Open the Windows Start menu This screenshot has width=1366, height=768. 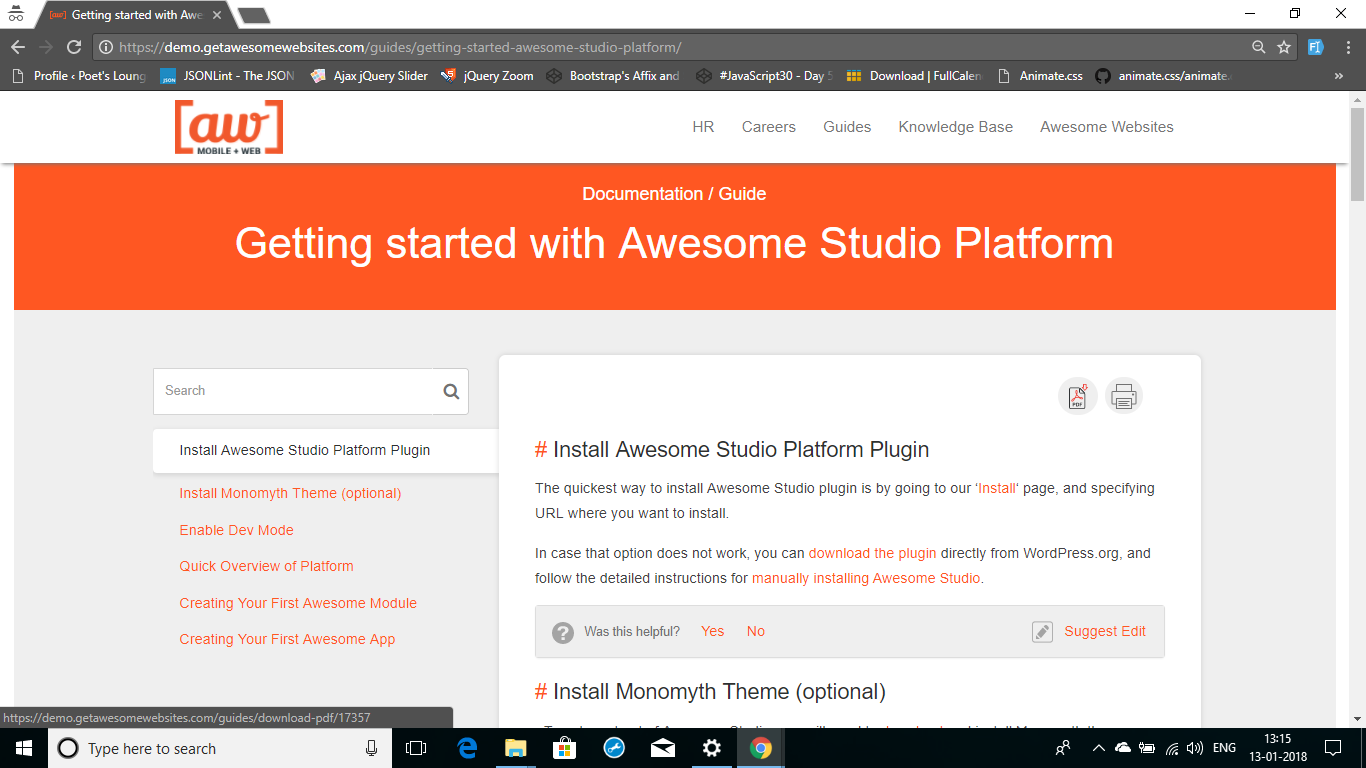[x=24, y=748]
